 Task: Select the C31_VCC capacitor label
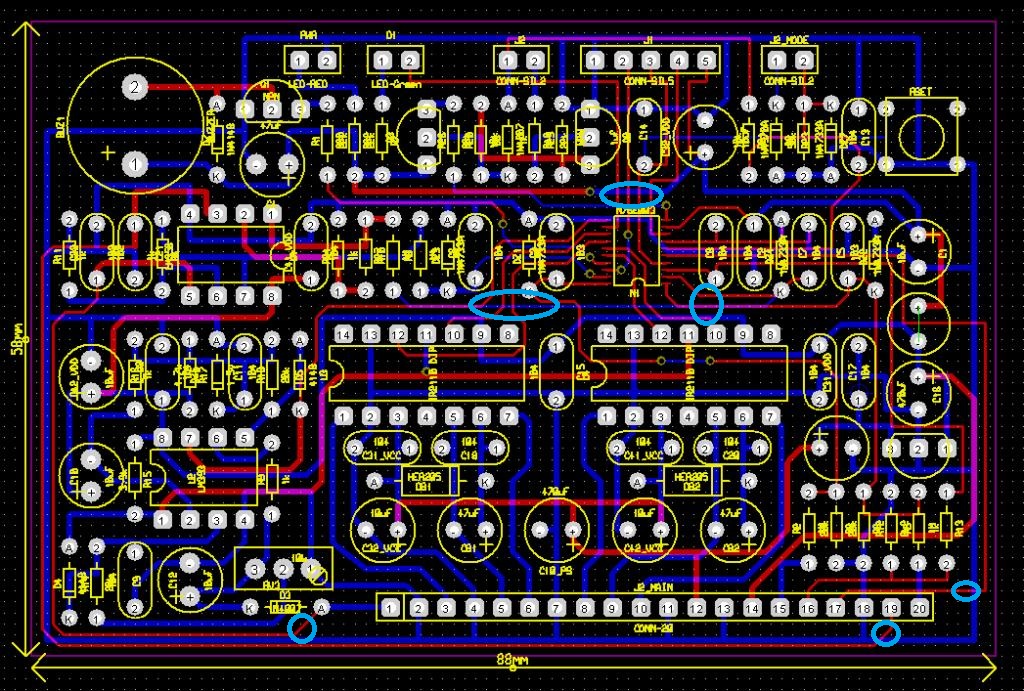[x=381, y=455]
